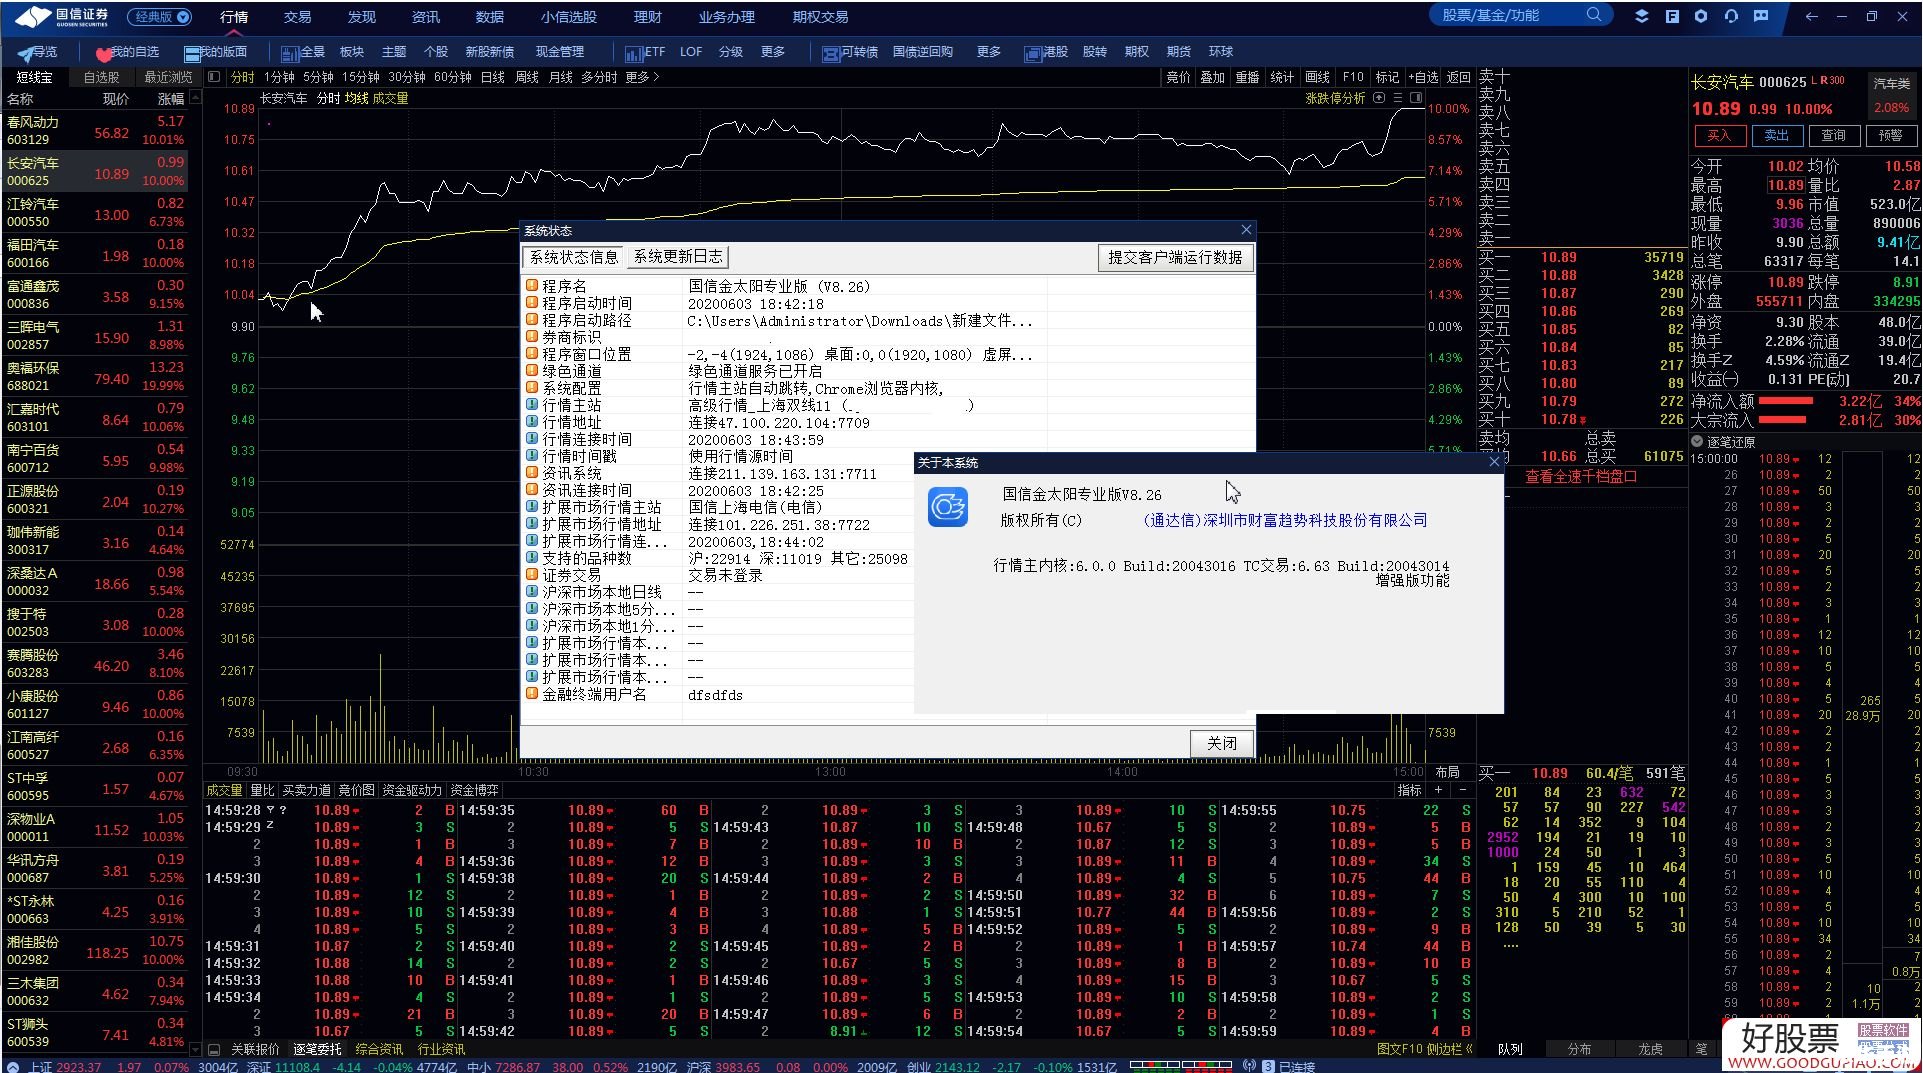The width and height of the screenshot is (1923, 1073).
Task: Open the chat message icon in the title bar
Action: pos(1761,16)
